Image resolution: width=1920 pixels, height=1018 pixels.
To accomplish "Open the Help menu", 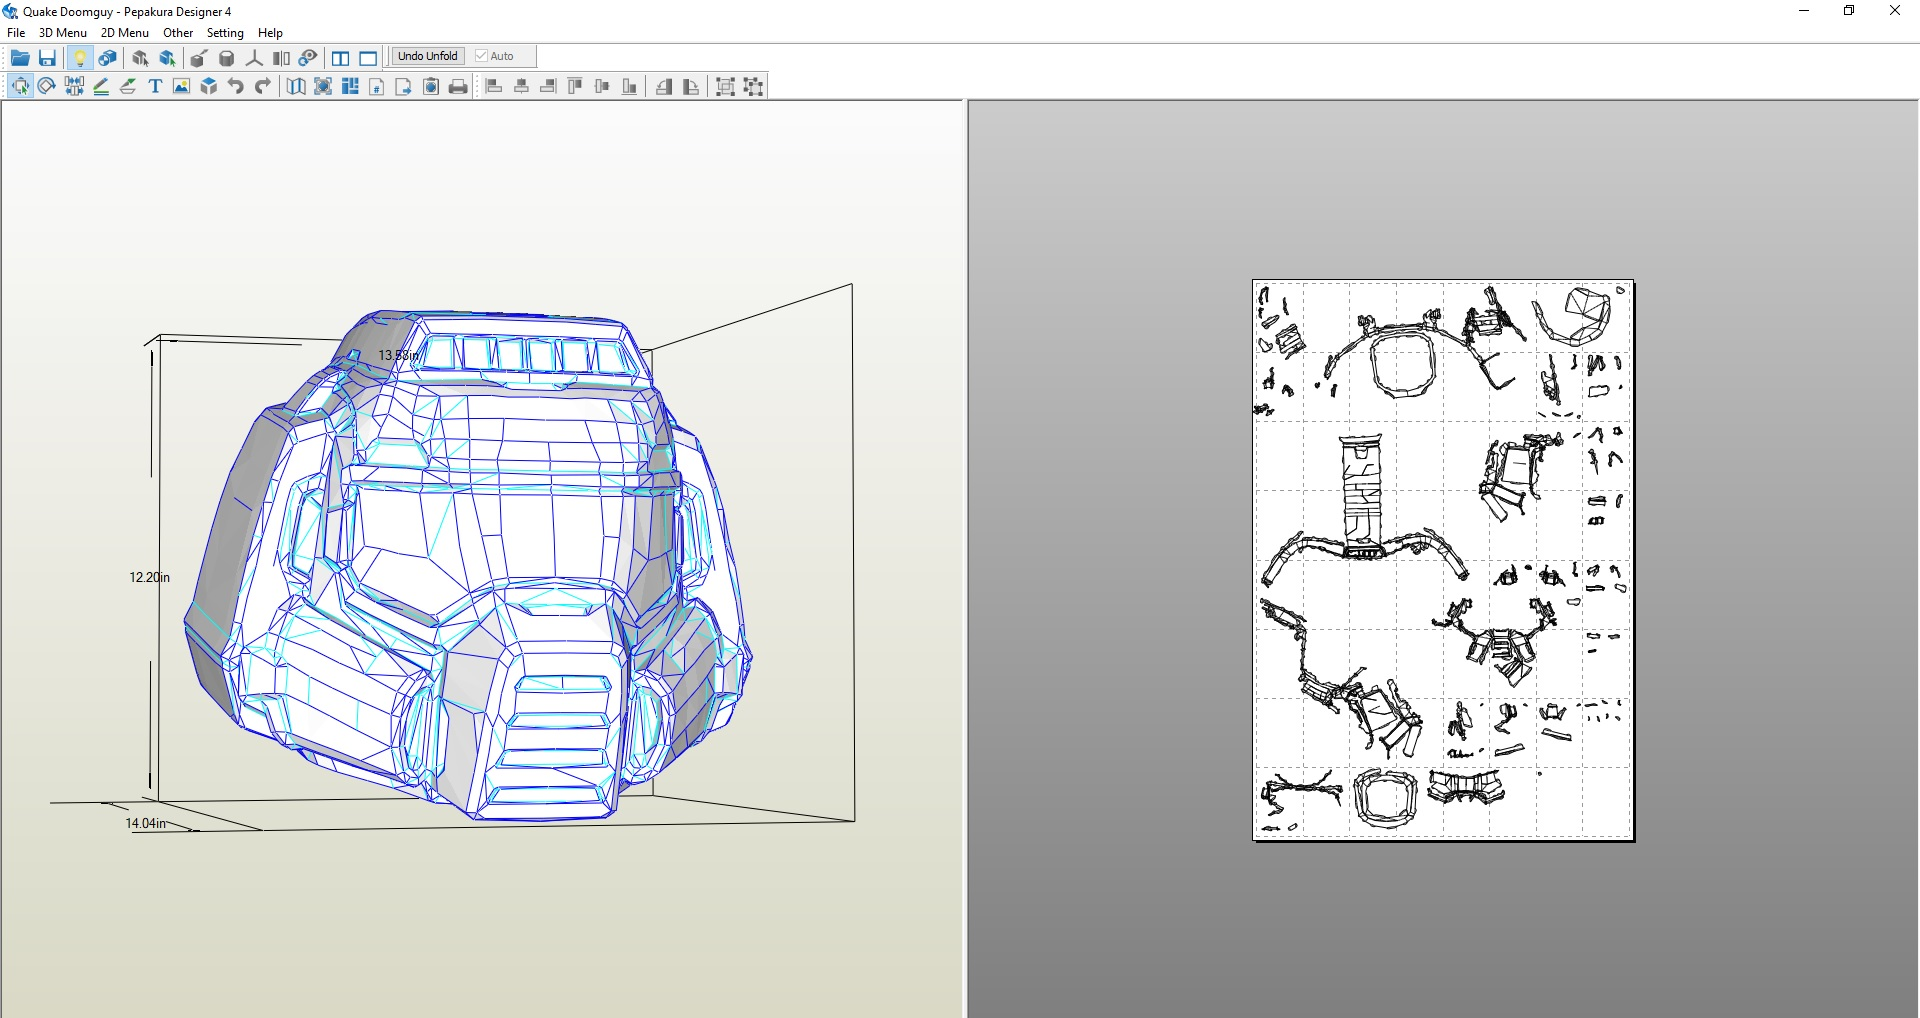I will pos(270,33).
